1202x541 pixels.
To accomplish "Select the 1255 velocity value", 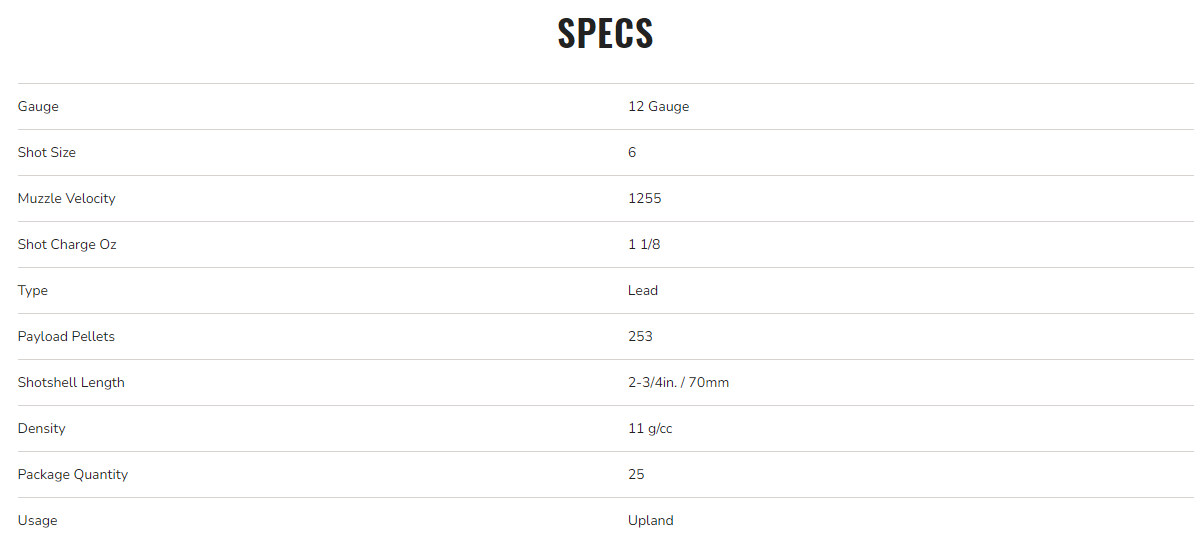I will tap(644, 199).
